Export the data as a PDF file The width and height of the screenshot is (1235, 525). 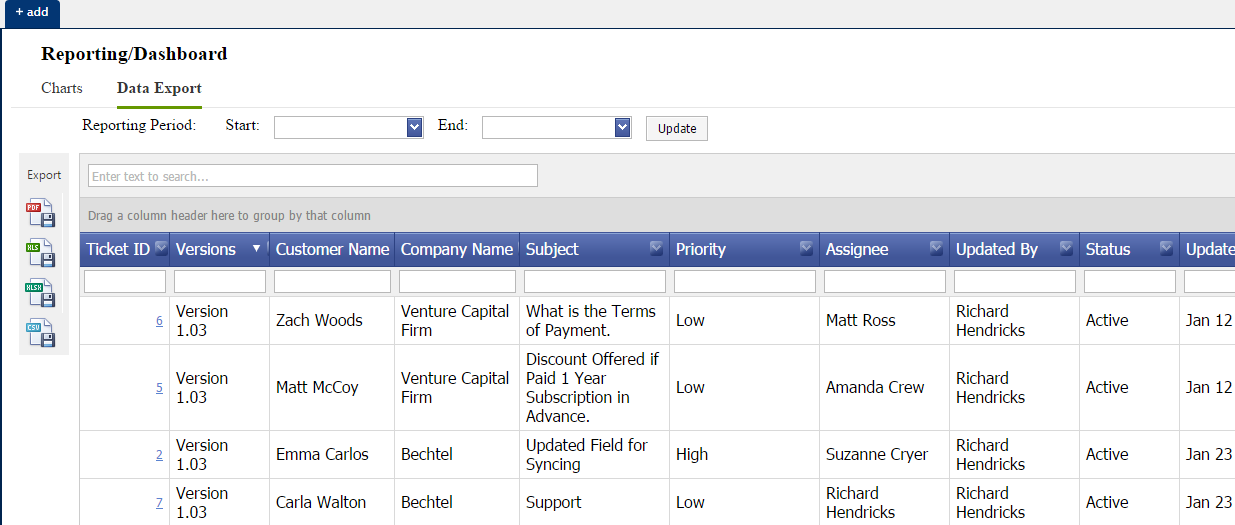point(41,213)
